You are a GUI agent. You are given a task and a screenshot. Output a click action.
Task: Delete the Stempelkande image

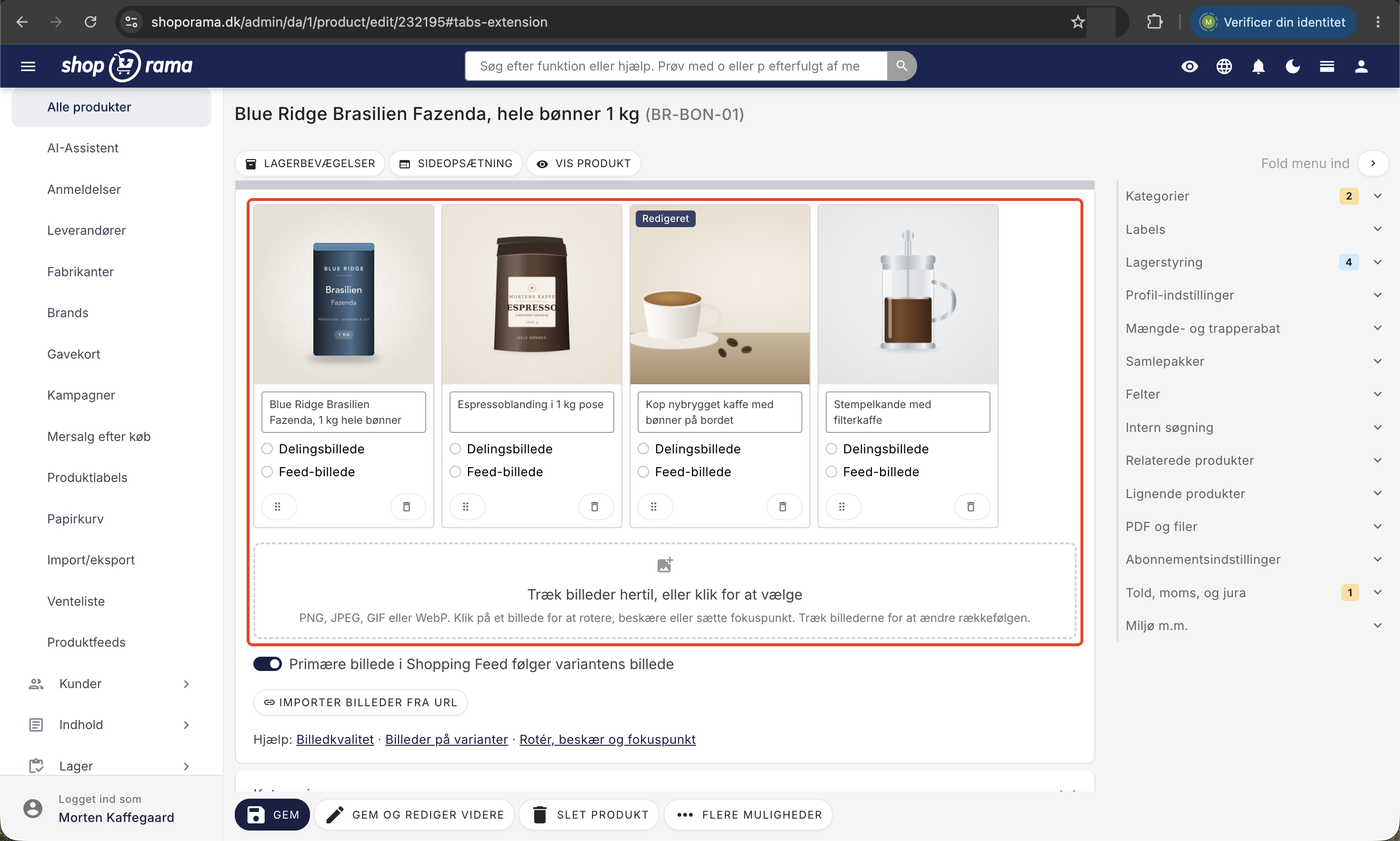coord(971,507)
